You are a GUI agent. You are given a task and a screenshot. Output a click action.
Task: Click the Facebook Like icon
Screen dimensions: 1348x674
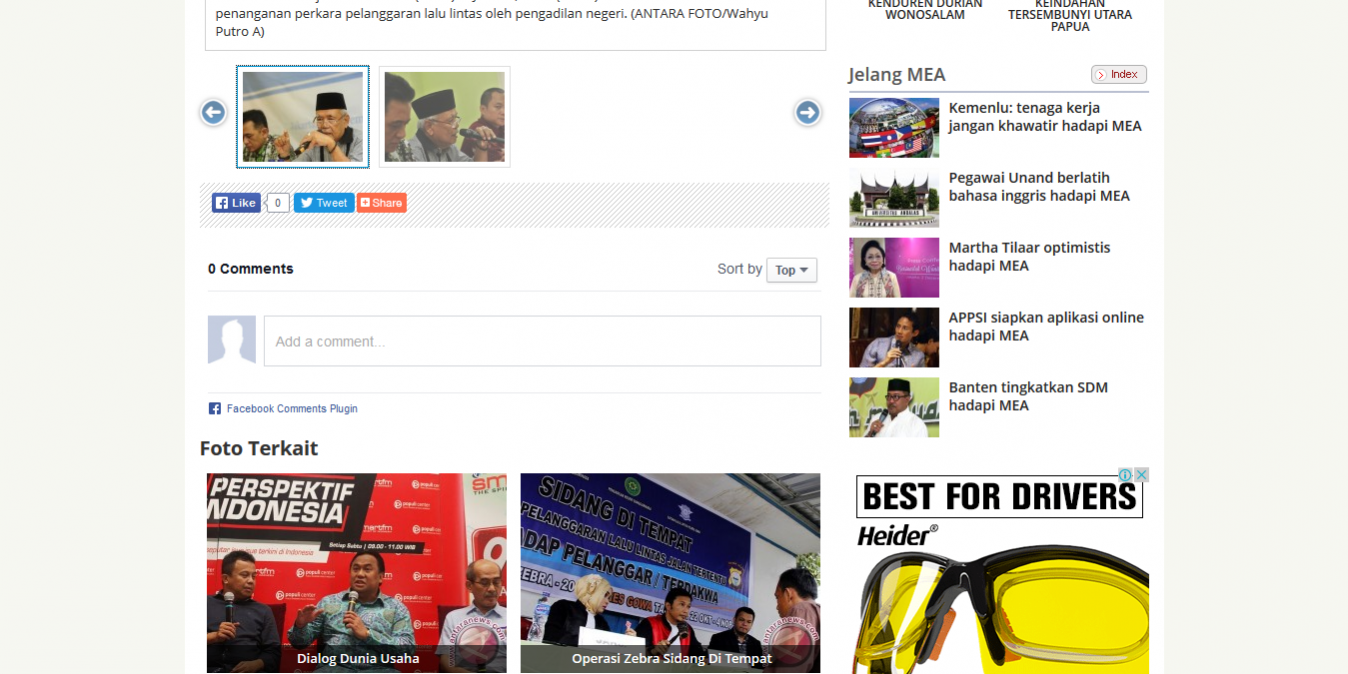pos(220,202)
